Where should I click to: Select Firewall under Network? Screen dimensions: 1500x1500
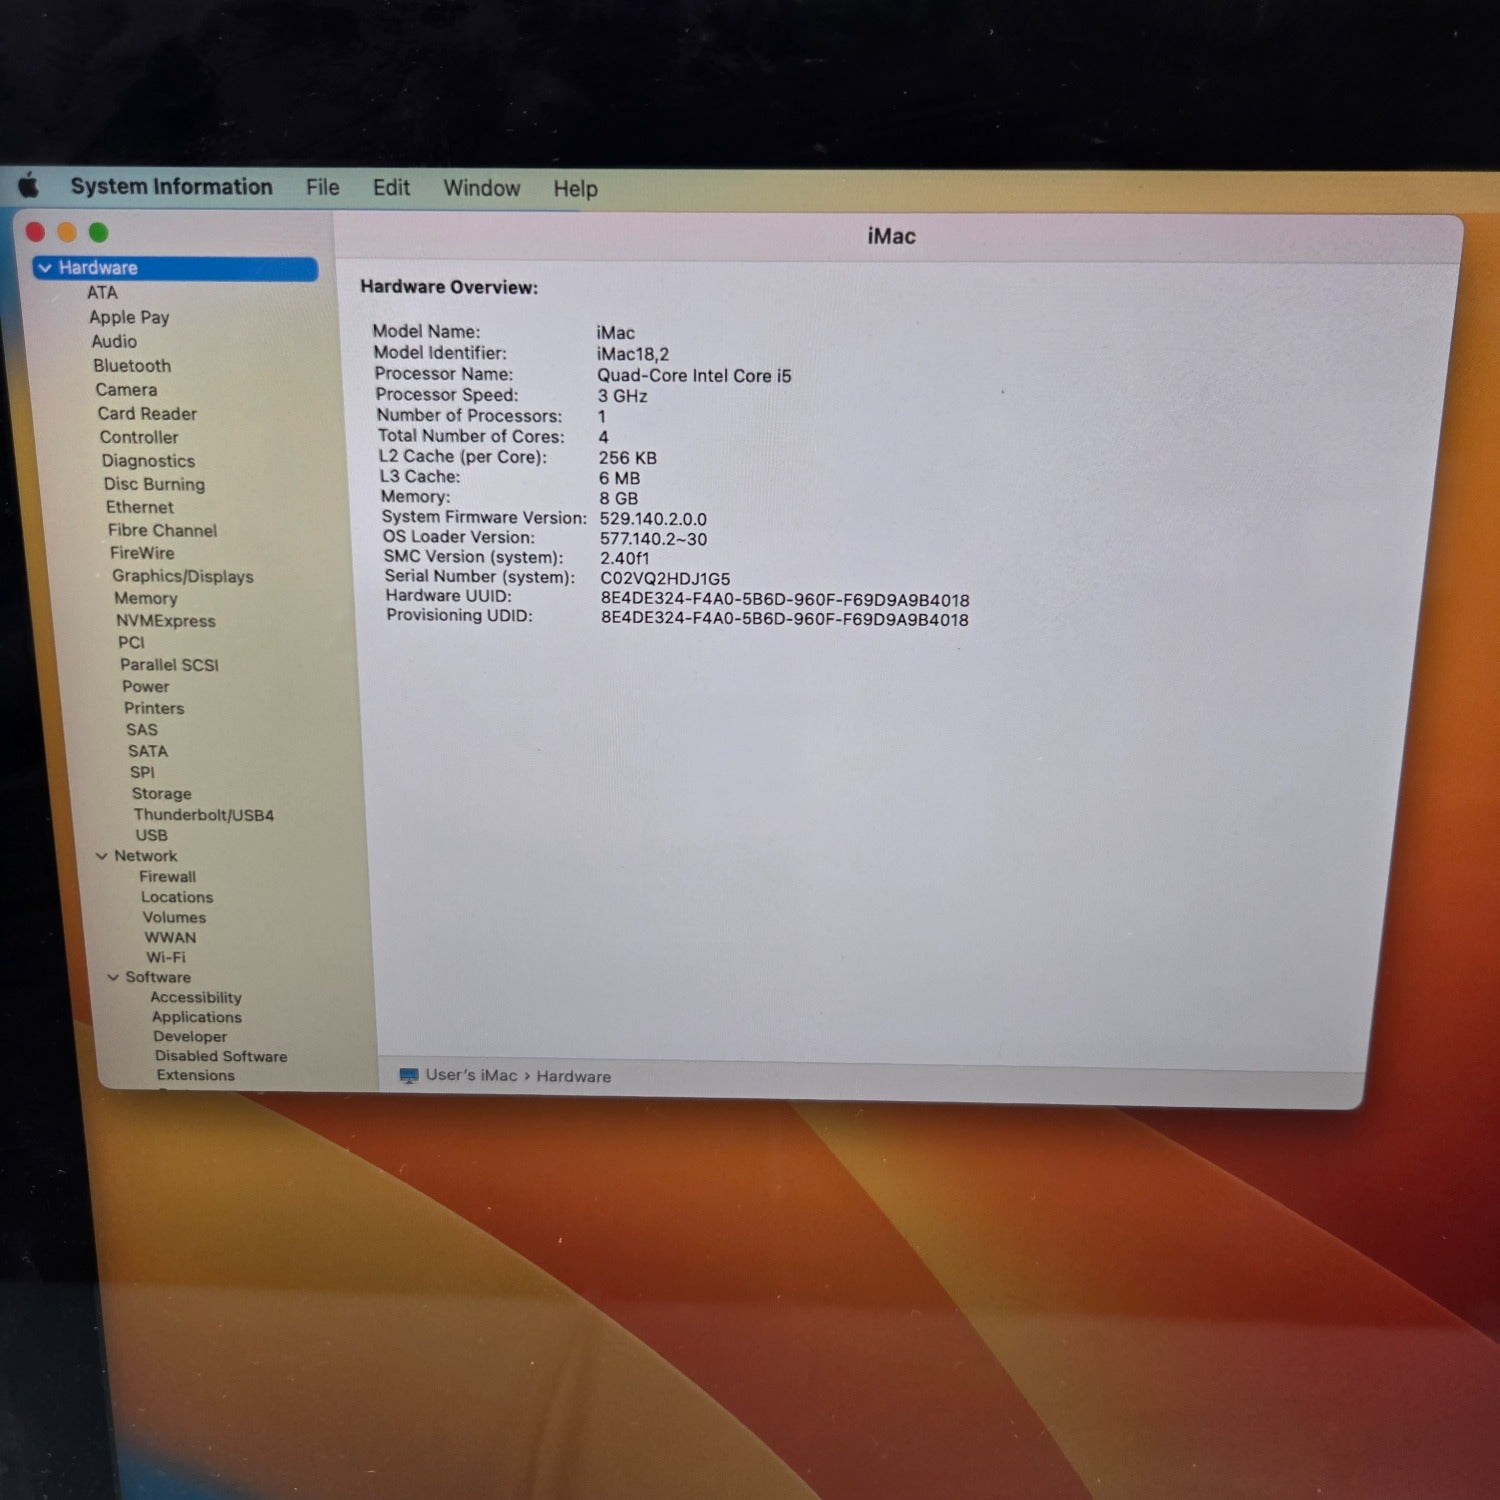(x=168, y=877)
